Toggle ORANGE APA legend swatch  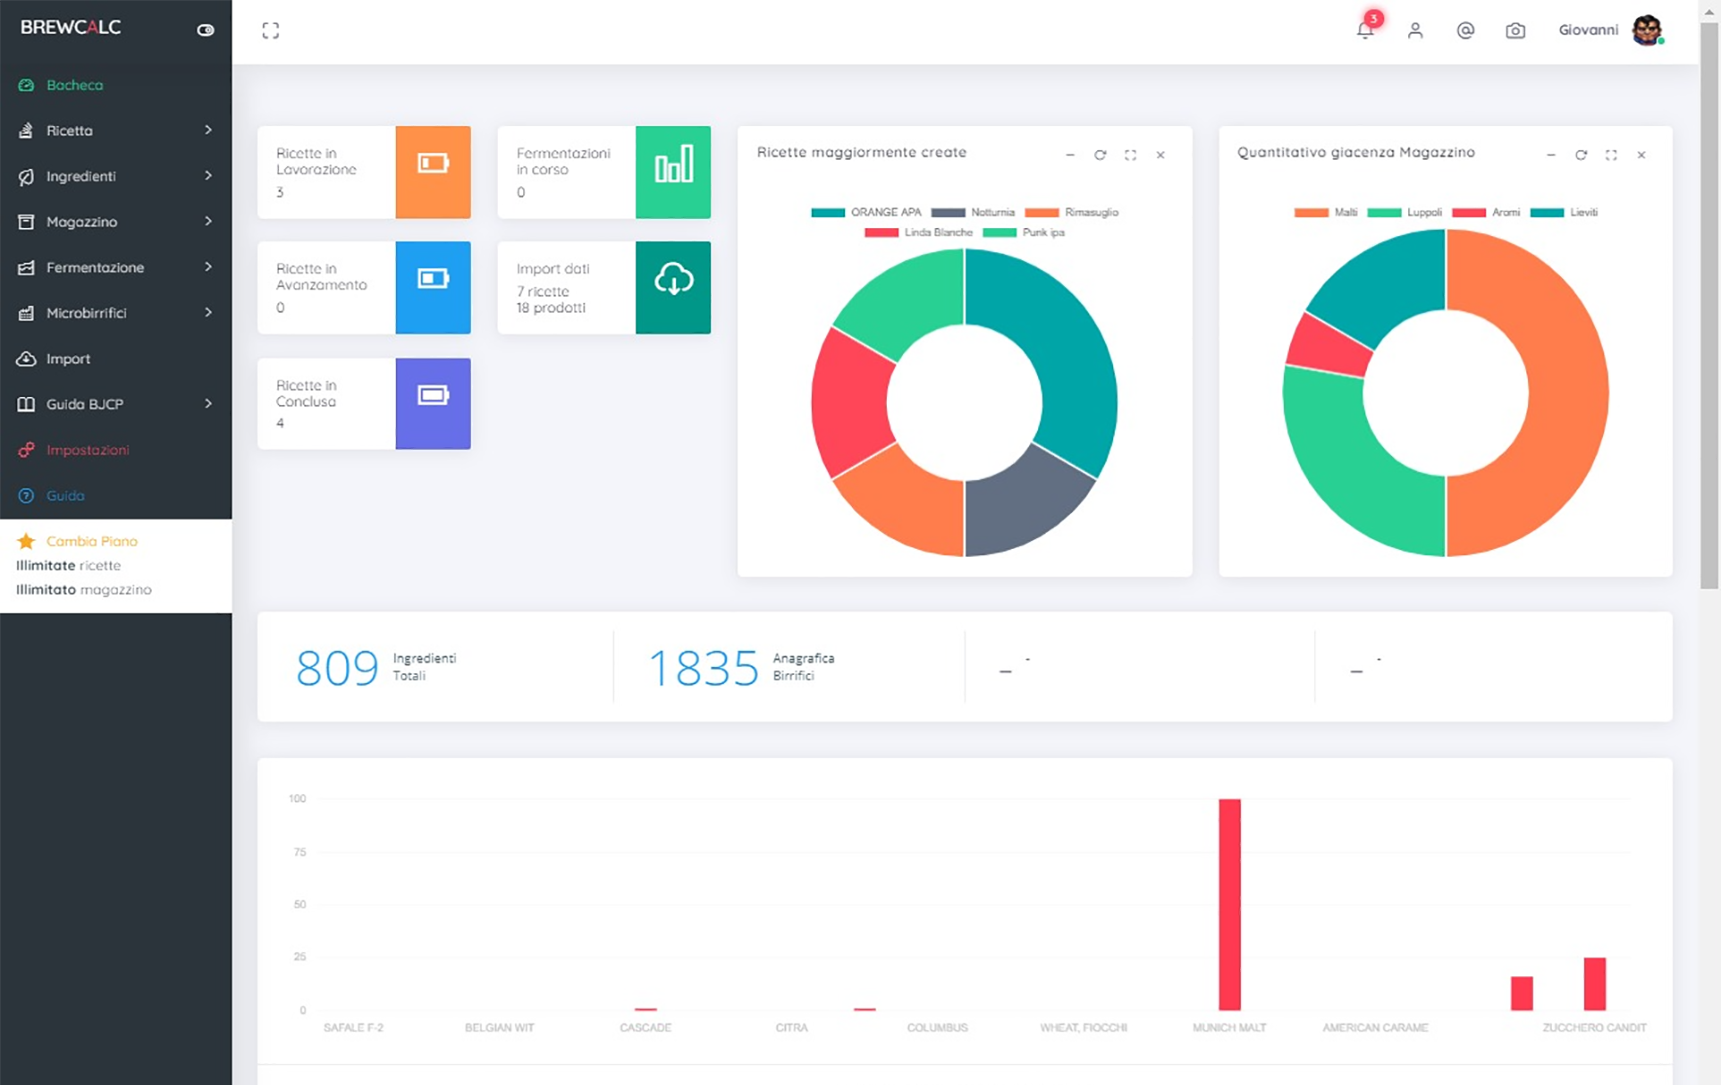(x=828, y=212)
